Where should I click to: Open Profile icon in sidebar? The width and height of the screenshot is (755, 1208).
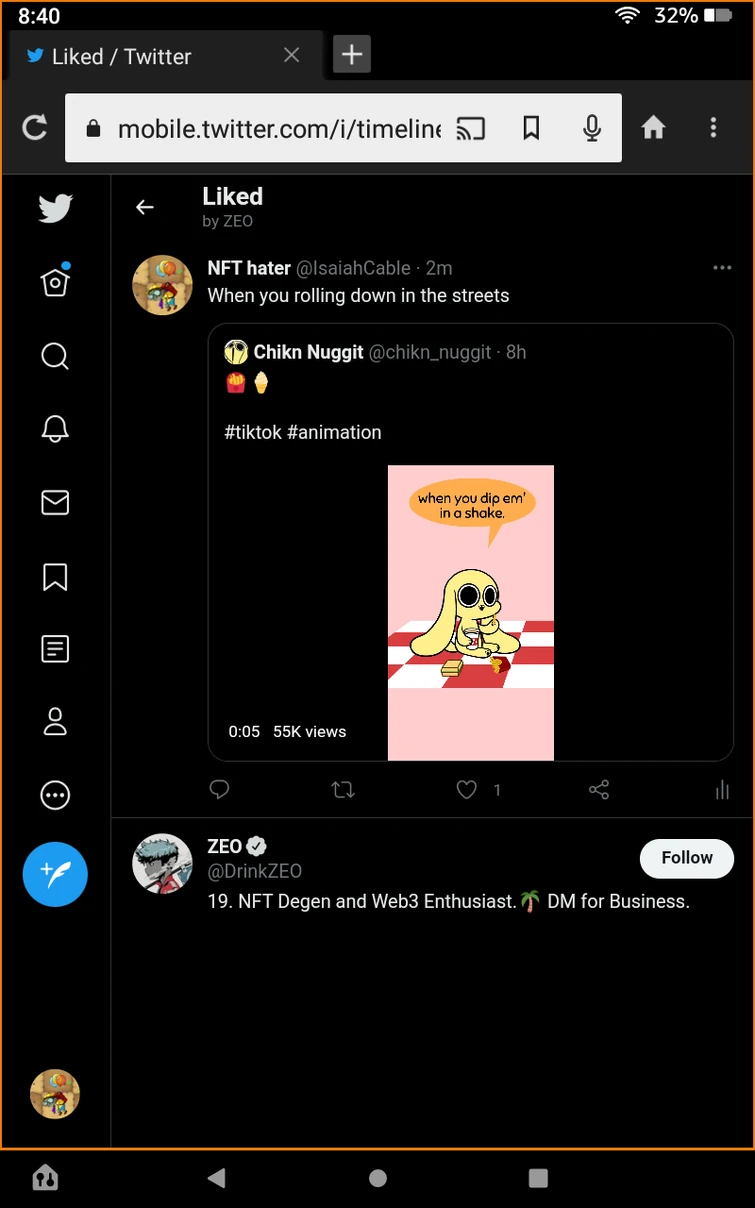pos(55,722)
